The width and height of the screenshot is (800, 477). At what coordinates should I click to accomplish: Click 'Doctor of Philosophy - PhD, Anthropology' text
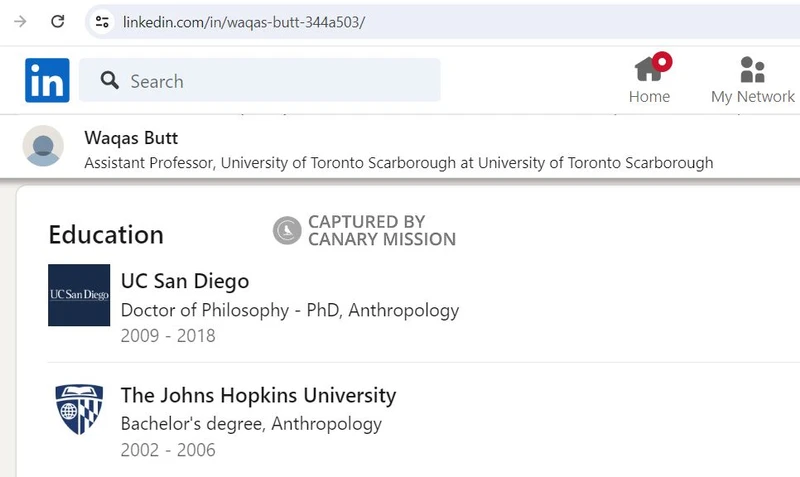[290, 310]
